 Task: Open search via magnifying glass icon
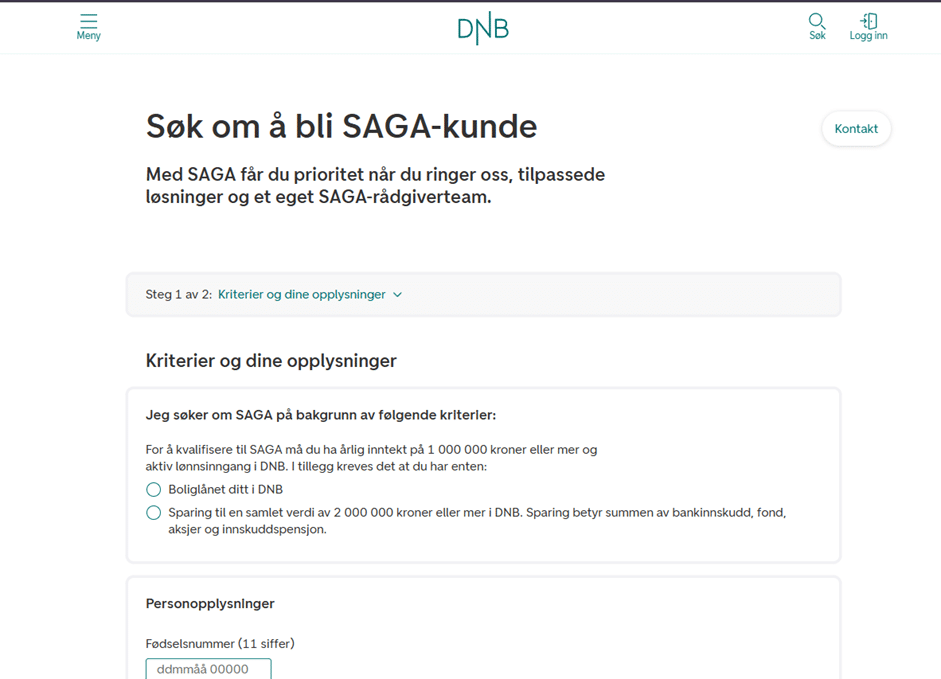(x=817, y=21)
